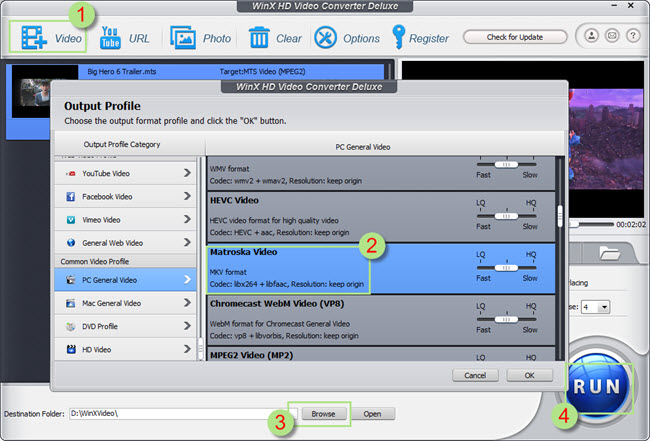
Task: Expand Facebook Video category arrow
Action: (x=187, y=196)
